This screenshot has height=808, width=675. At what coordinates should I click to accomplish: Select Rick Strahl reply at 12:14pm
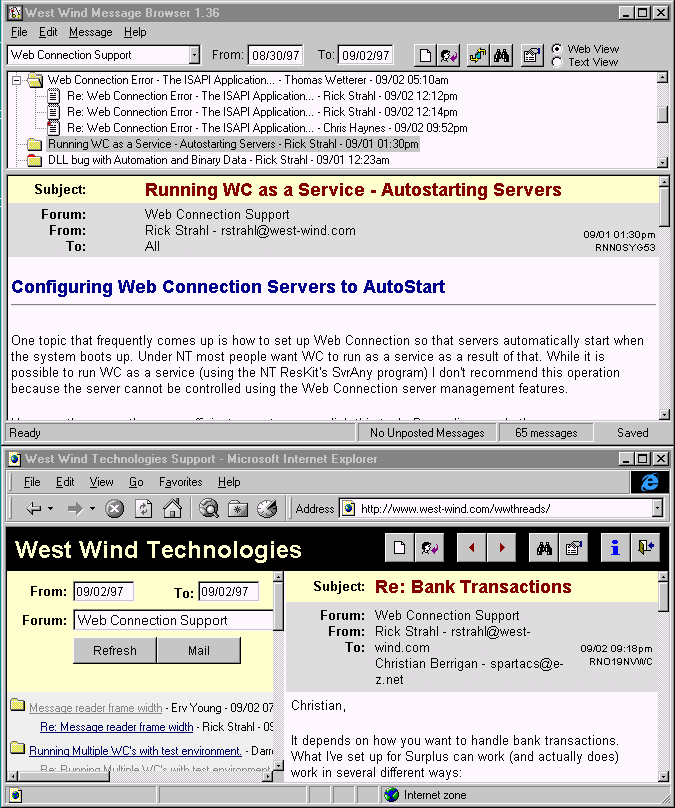[x=262, y=112]
